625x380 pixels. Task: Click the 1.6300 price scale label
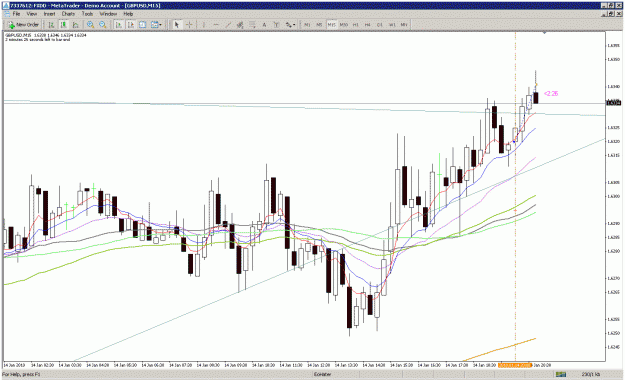tap(613, 196)
